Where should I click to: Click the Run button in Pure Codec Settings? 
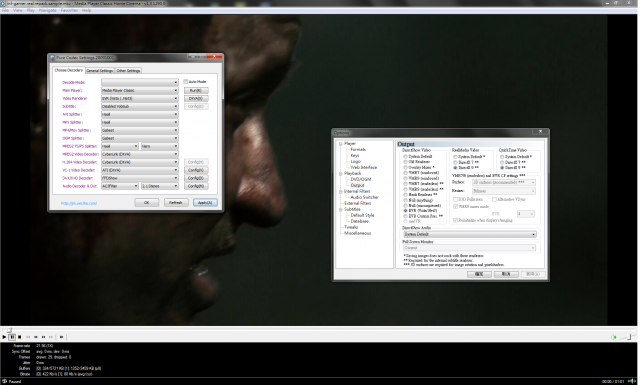click(196, 90)
